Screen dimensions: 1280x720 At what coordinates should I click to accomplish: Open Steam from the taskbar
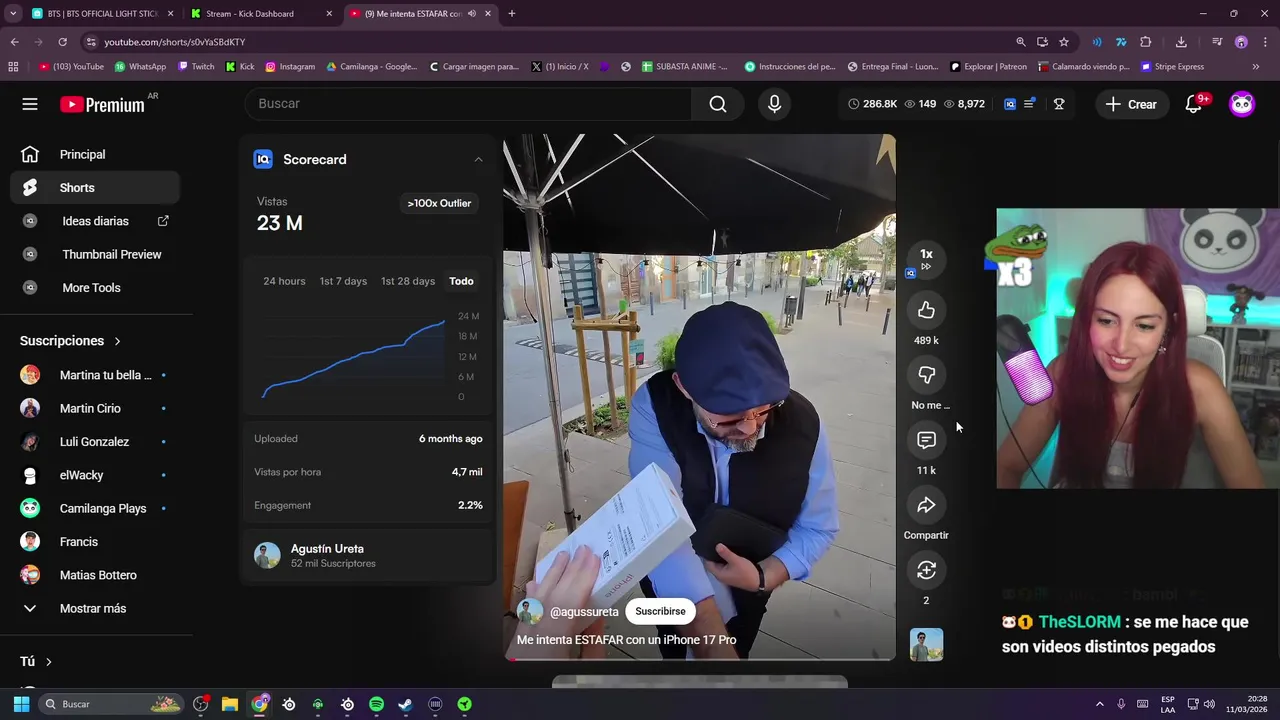pos(405,704)
